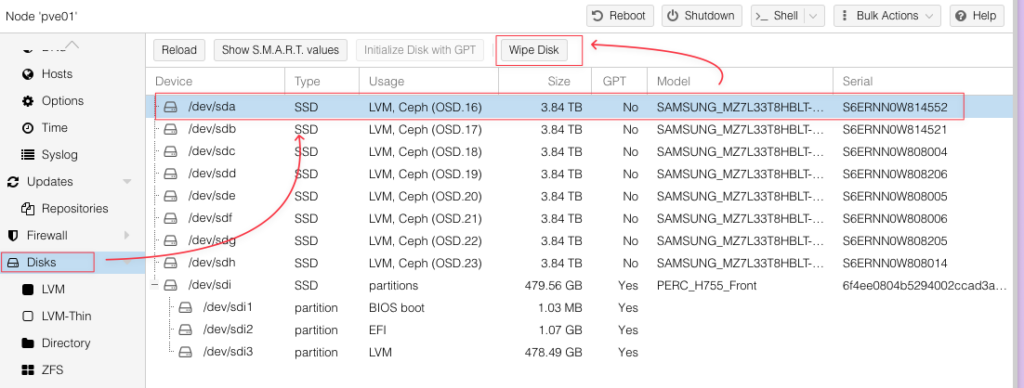Click the Shutdown button
1024x388 pixels.
702,16
